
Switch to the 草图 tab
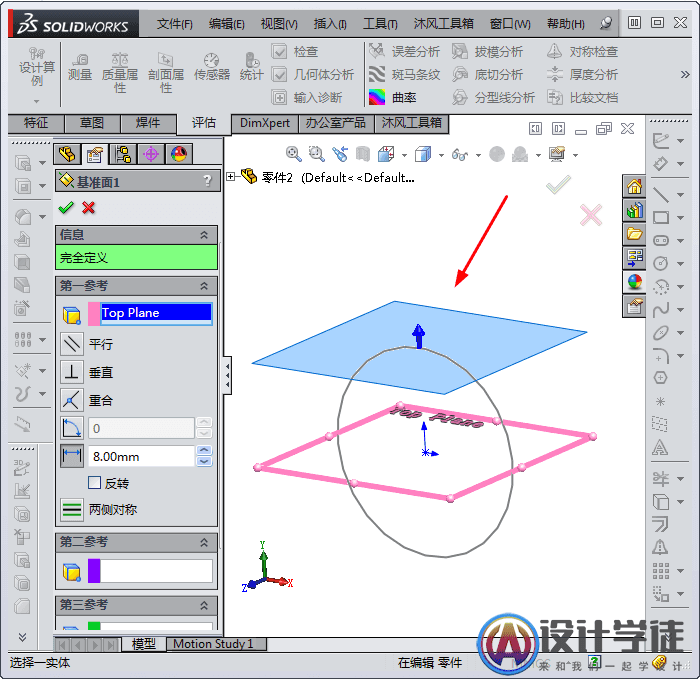click(92, 123)
